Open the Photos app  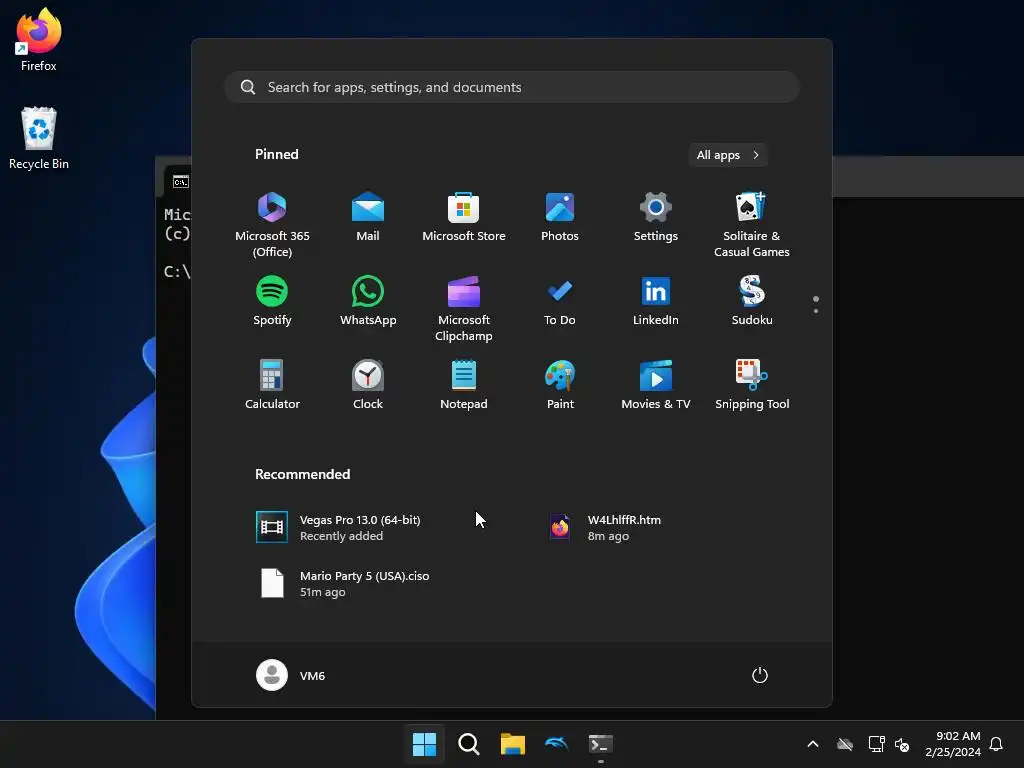tap(560, 217)
